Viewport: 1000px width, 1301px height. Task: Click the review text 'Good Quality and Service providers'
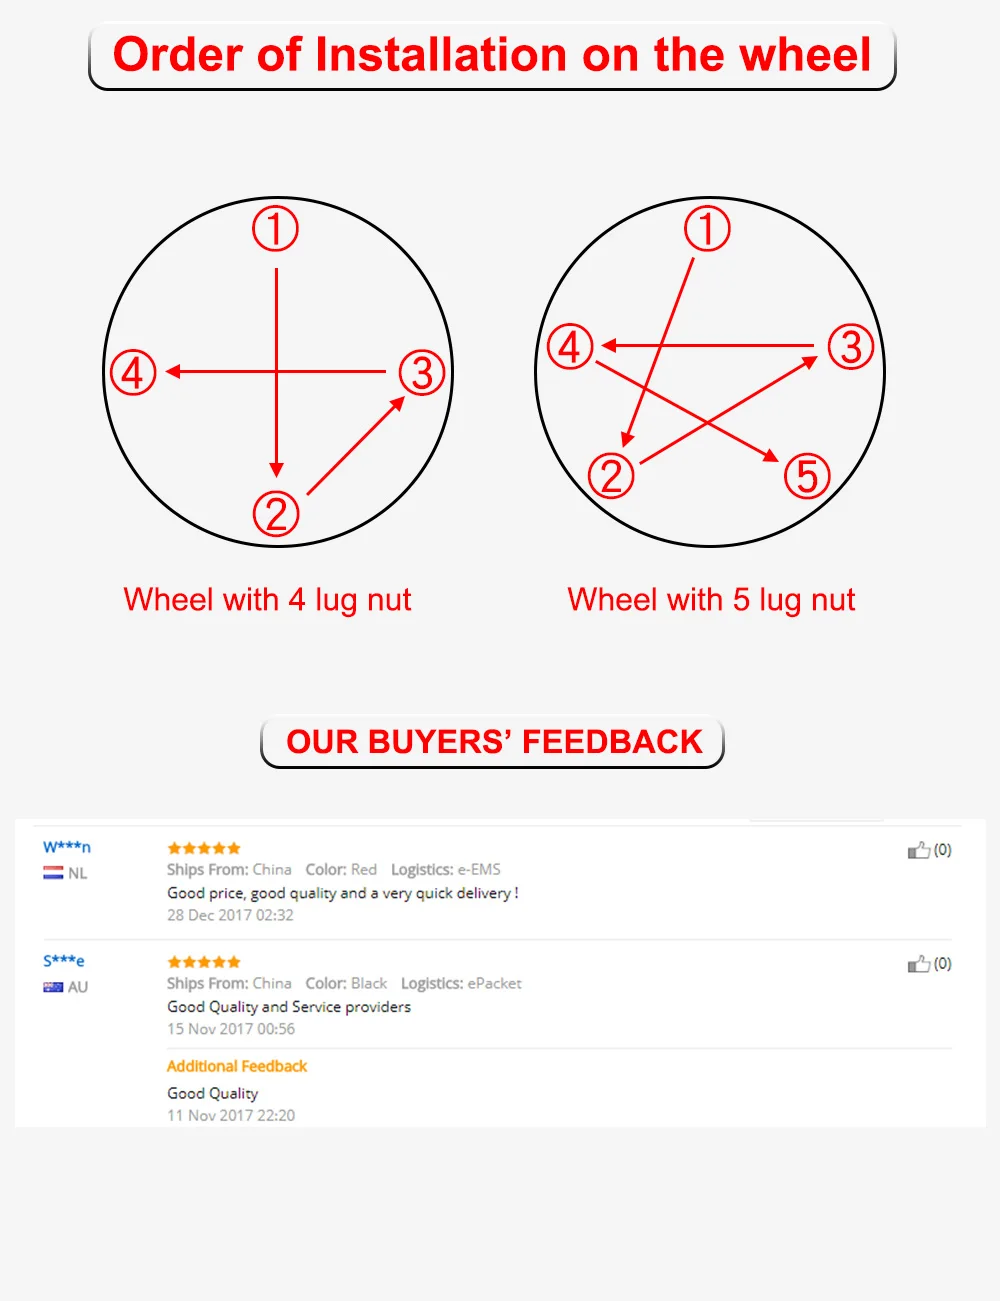[x=289, y=1007]
